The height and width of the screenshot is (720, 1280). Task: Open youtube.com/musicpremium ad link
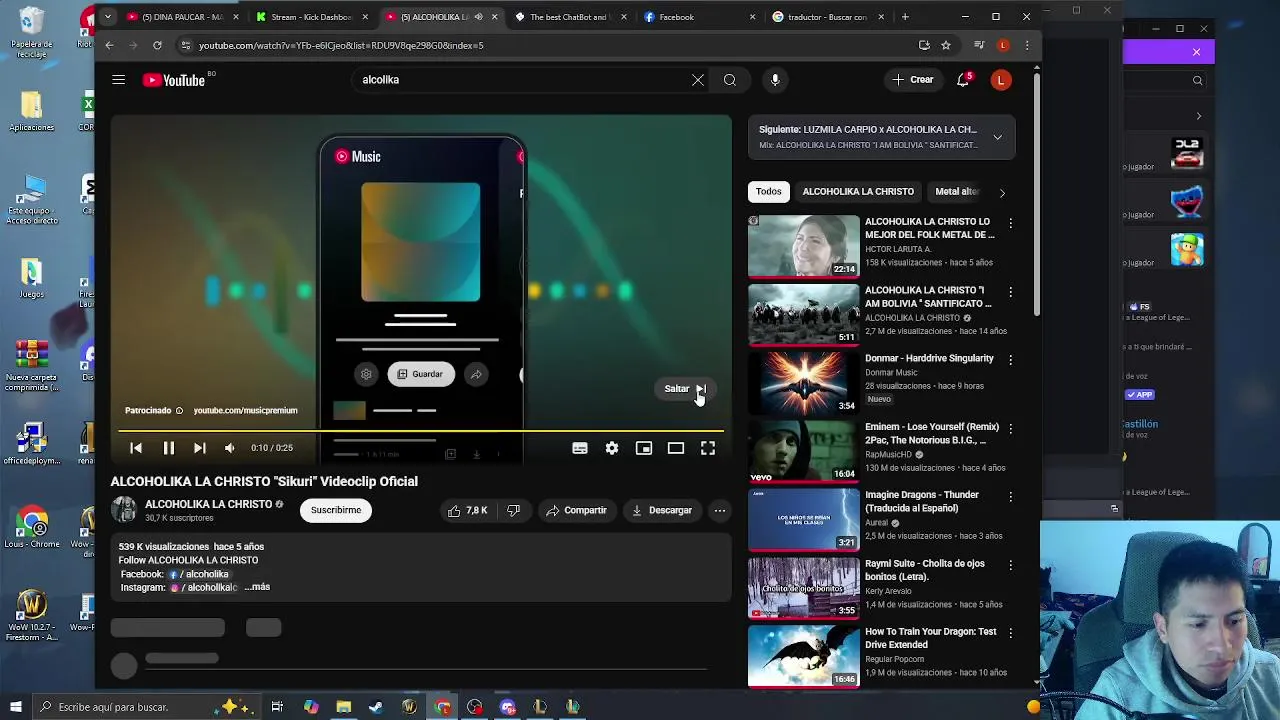point(245,410)
